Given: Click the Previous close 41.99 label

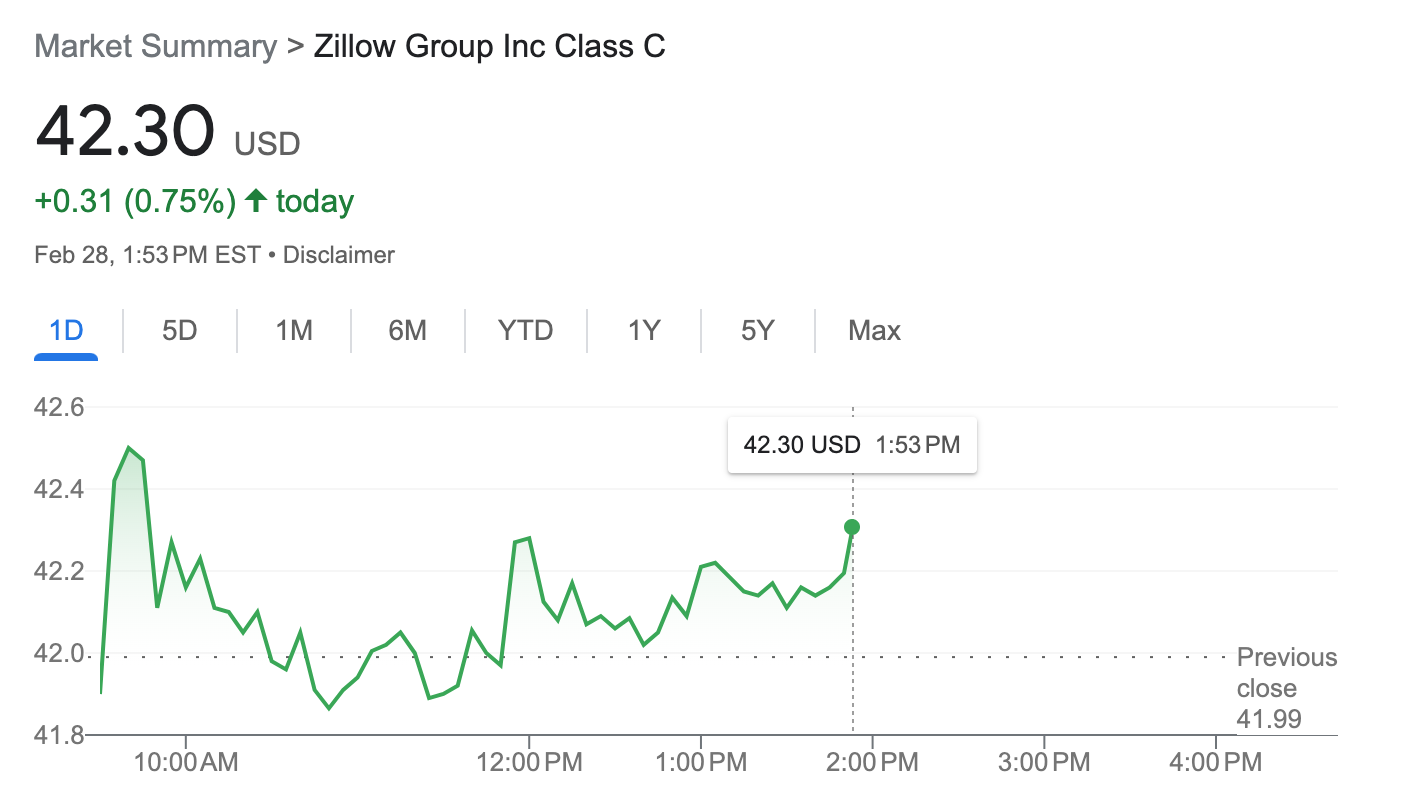Looking at the screenshot, I should coord(1286,688).
